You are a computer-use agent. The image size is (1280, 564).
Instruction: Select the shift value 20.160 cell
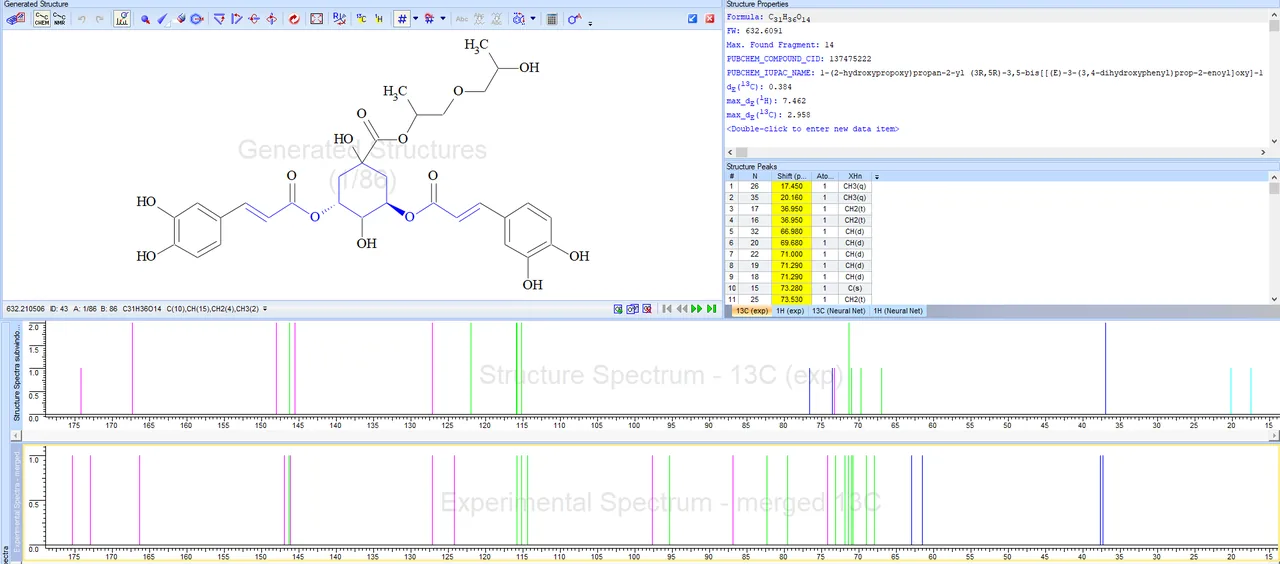[x=792, y=197]
